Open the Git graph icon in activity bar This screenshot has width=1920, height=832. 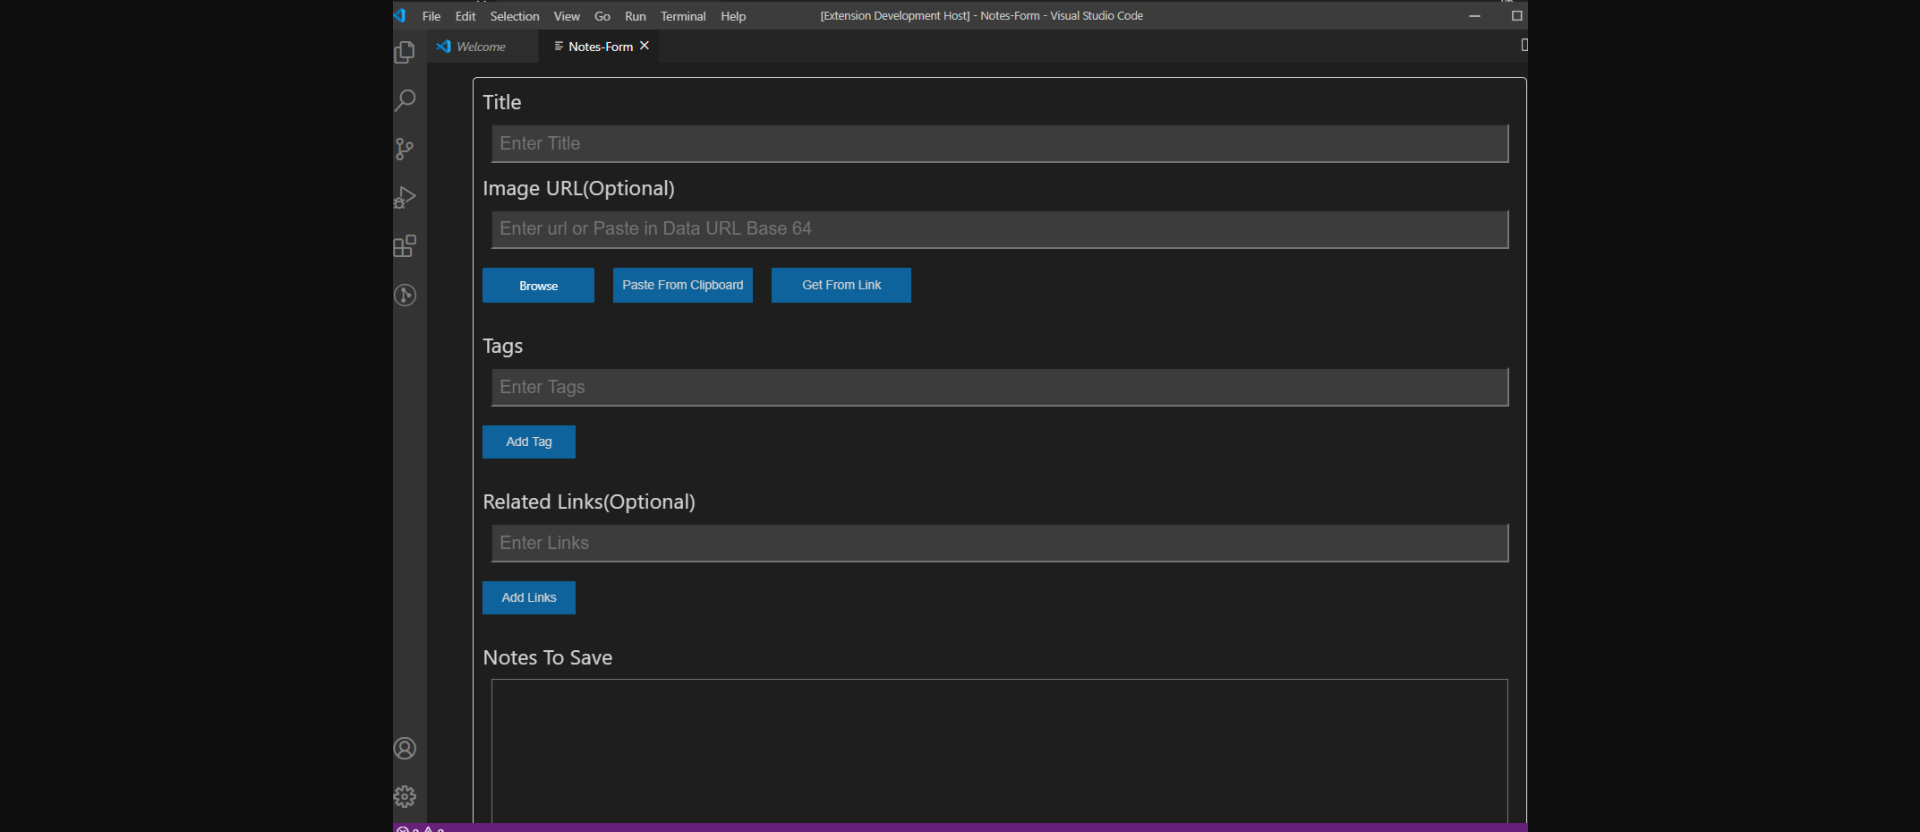click(405, 295)
